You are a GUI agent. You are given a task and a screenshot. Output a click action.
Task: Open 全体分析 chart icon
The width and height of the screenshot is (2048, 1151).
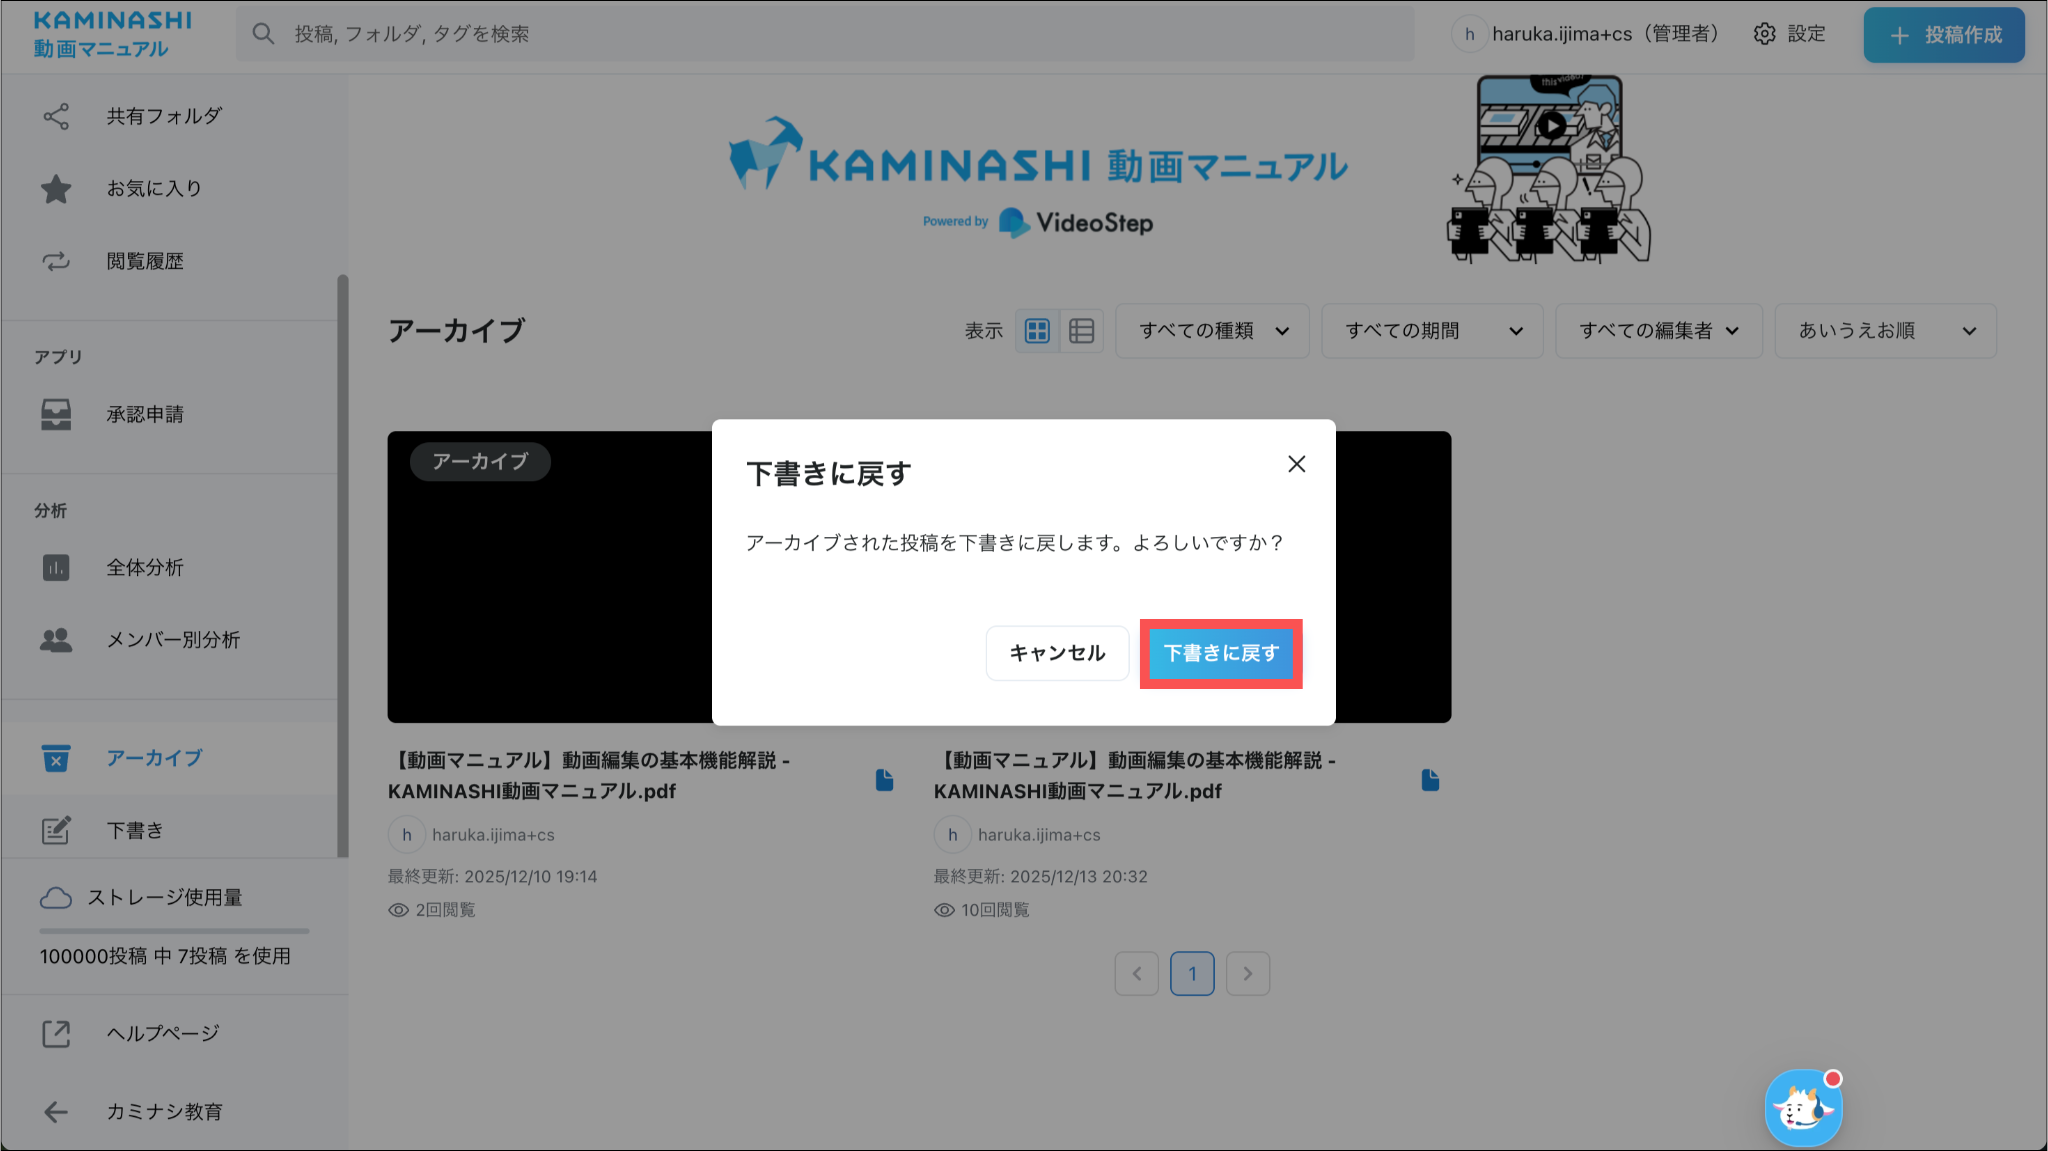coord(56,568)
